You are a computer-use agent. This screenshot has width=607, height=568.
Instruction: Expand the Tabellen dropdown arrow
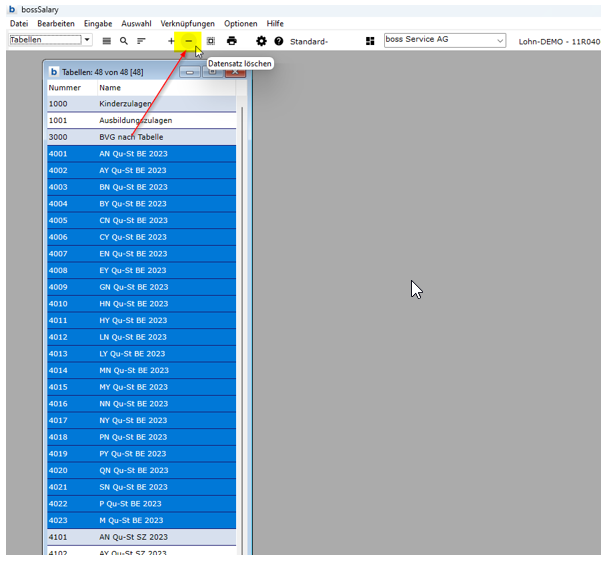pos(87,40)
